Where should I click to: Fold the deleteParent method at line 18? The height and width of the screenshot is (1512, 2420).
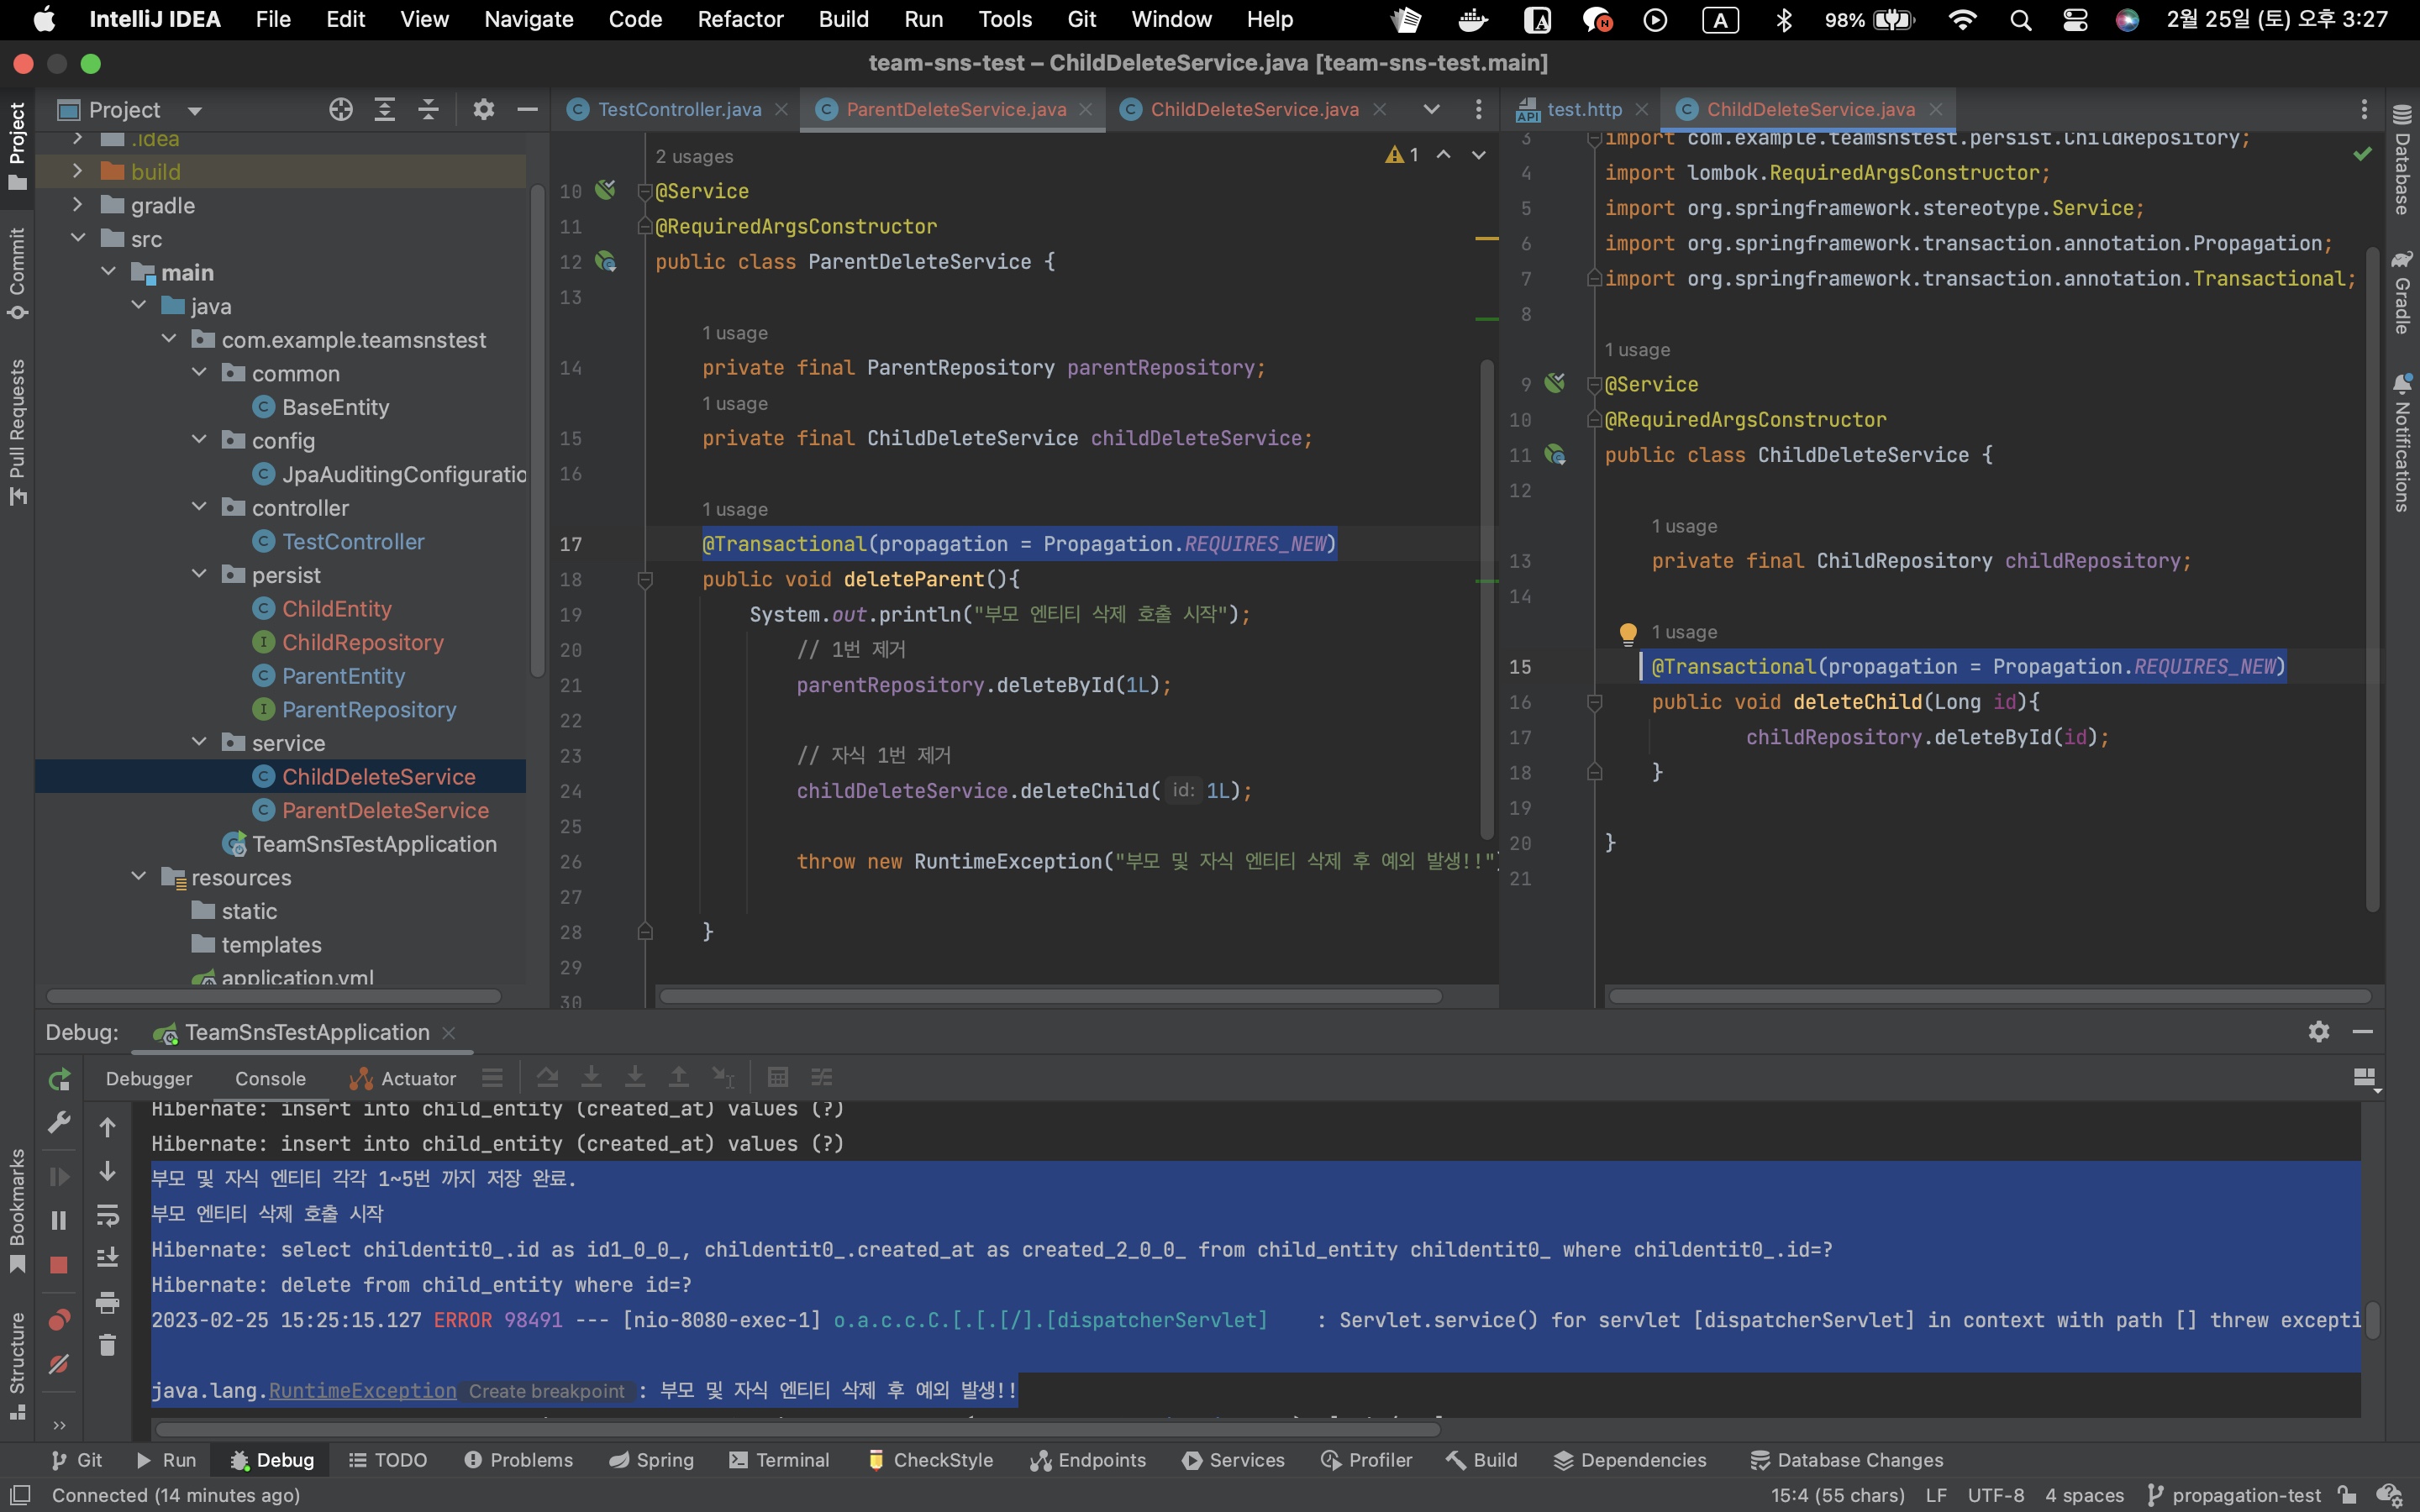pyautogui.click(x=645, y=579)
